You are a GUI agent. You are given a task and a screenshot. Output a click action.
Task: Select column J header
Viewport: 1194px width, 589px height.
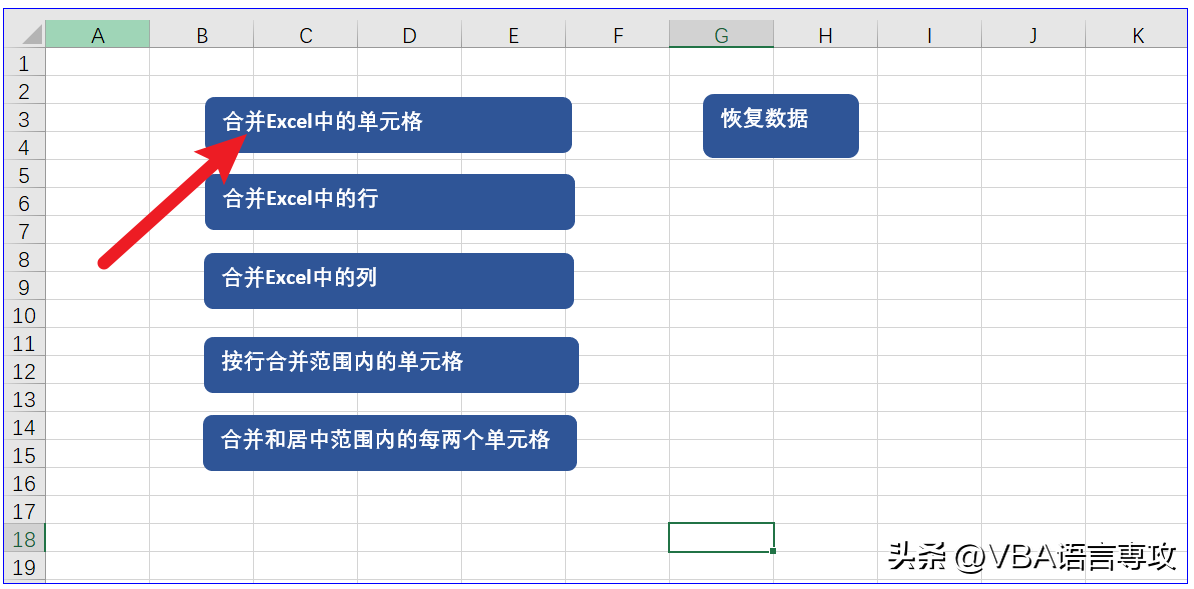(x=1033, y=34)
